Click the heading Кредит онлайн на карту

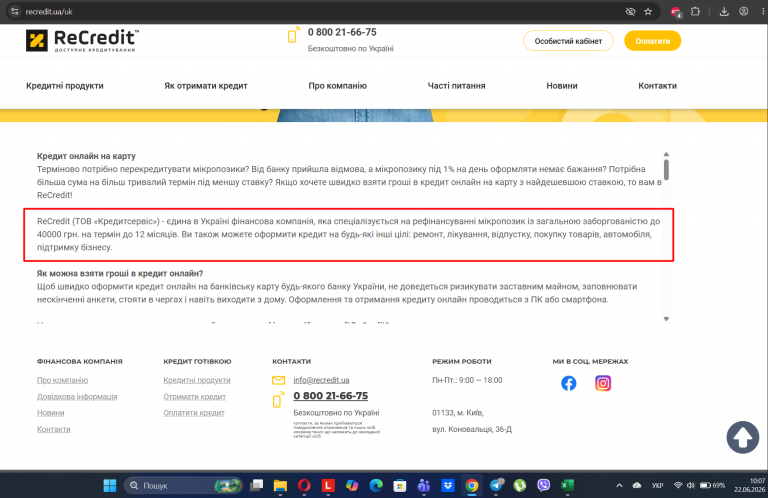86,156
